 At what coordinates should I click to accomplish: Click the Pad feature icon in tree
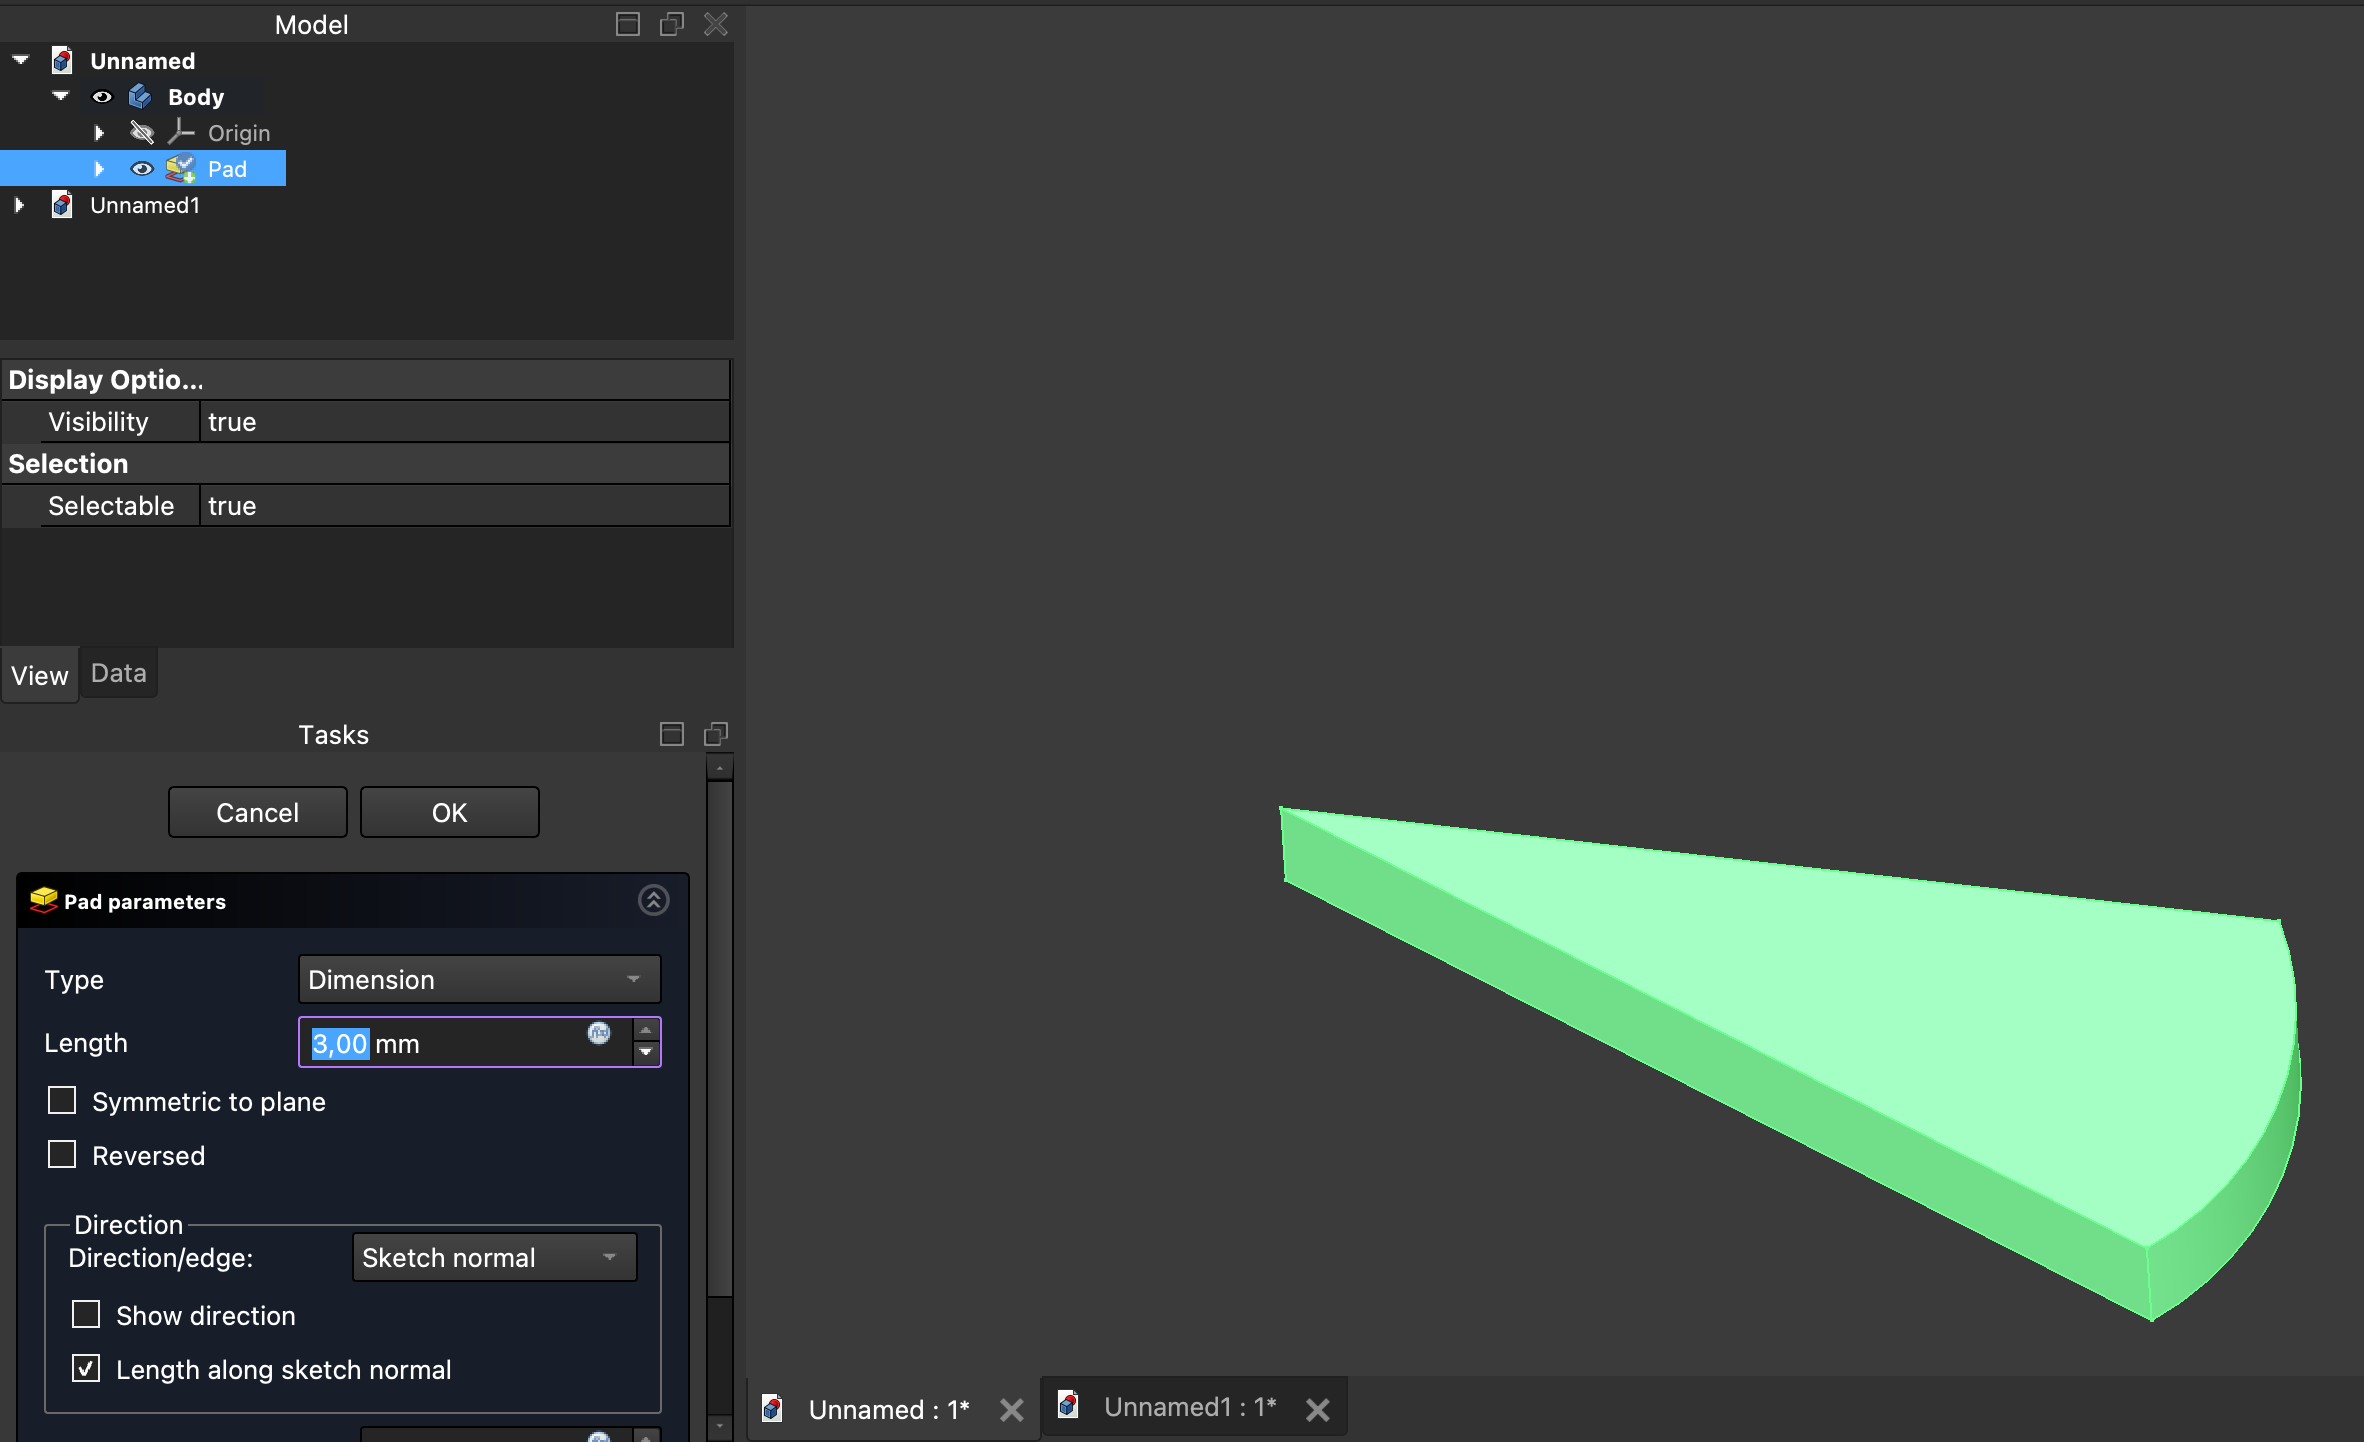pos(181,169)
